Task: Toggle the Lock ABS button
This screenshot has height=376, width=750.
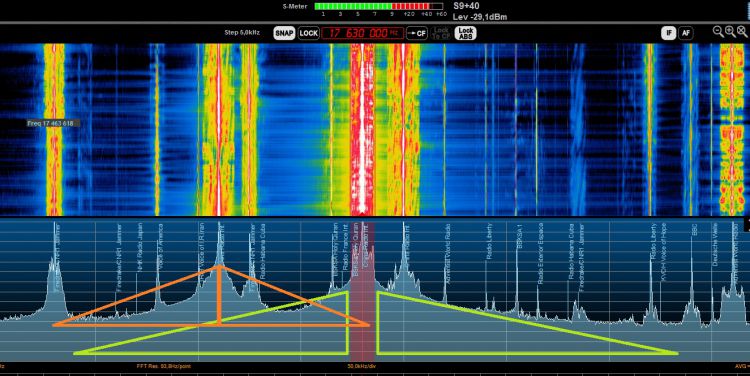Action: [465, 33]
